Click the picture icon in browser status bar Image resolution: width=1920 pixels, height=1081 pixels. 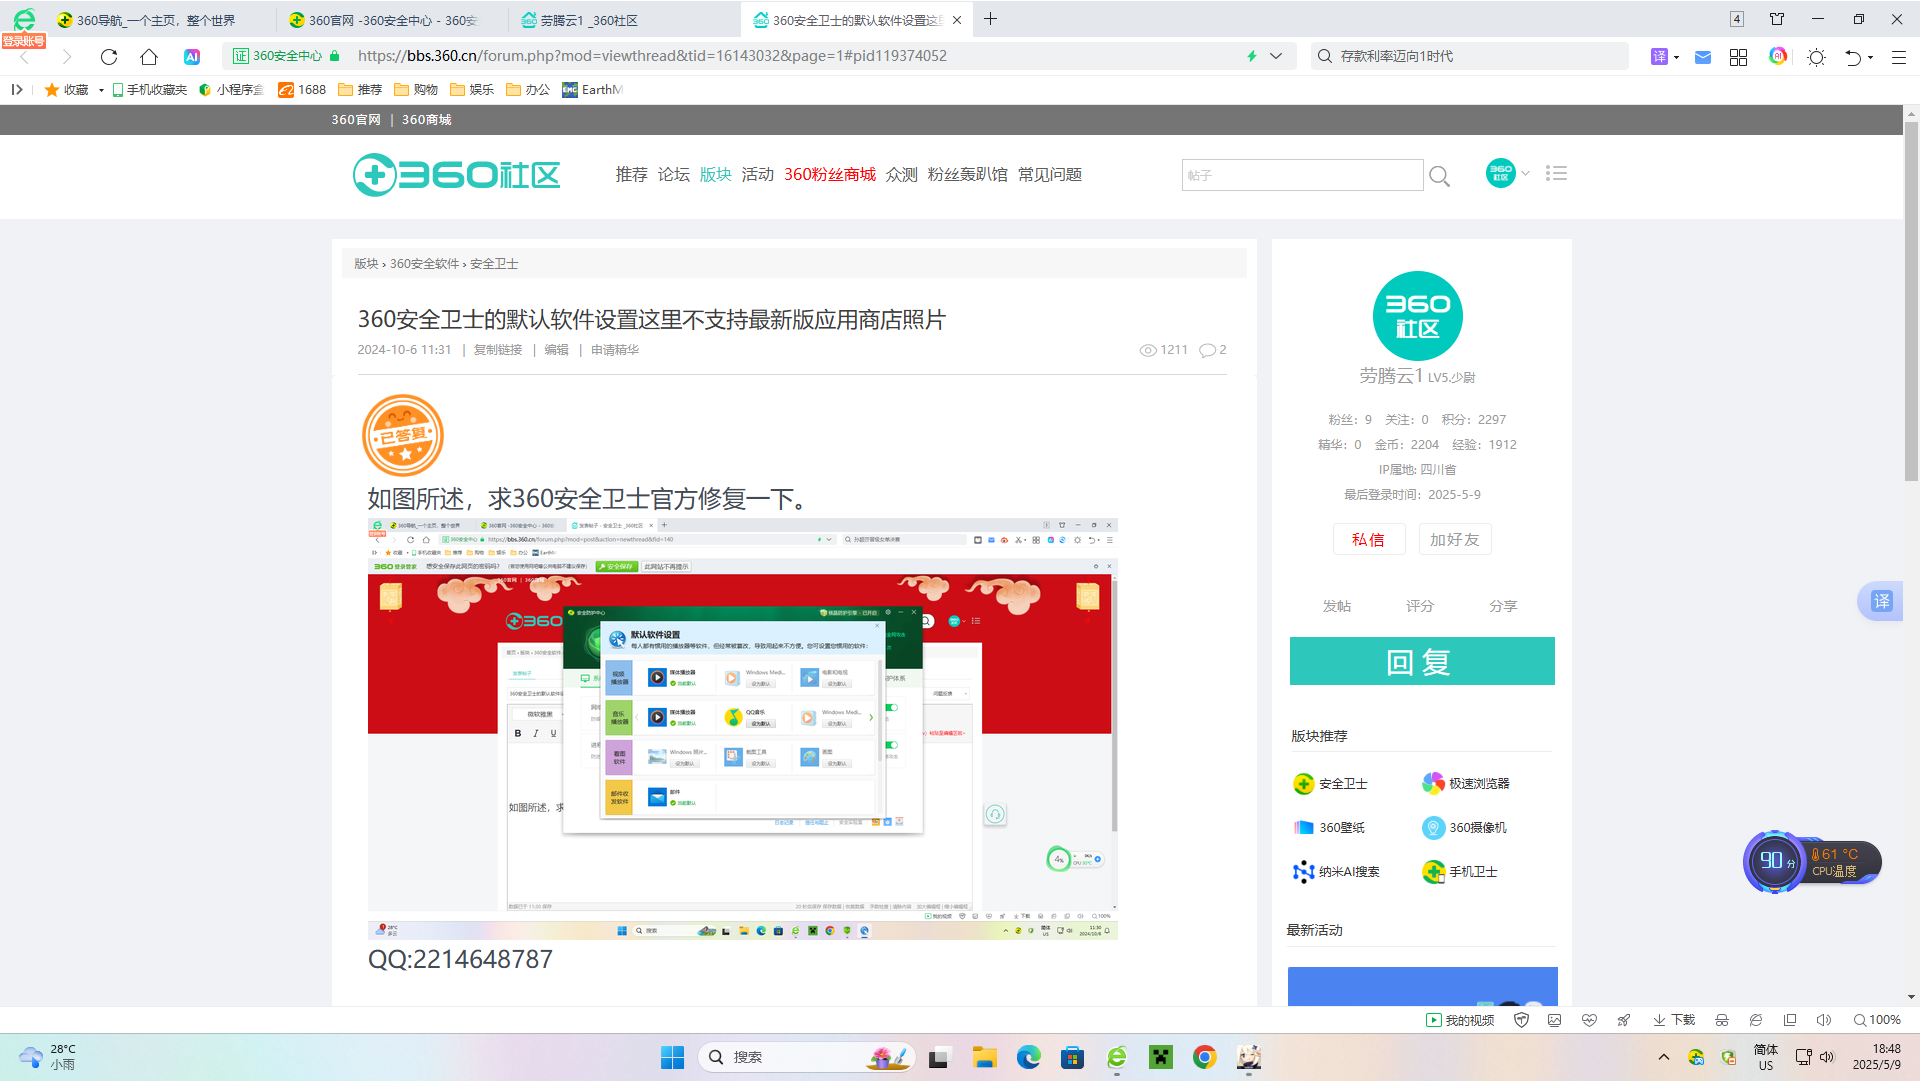[x=1554, y=1020]
